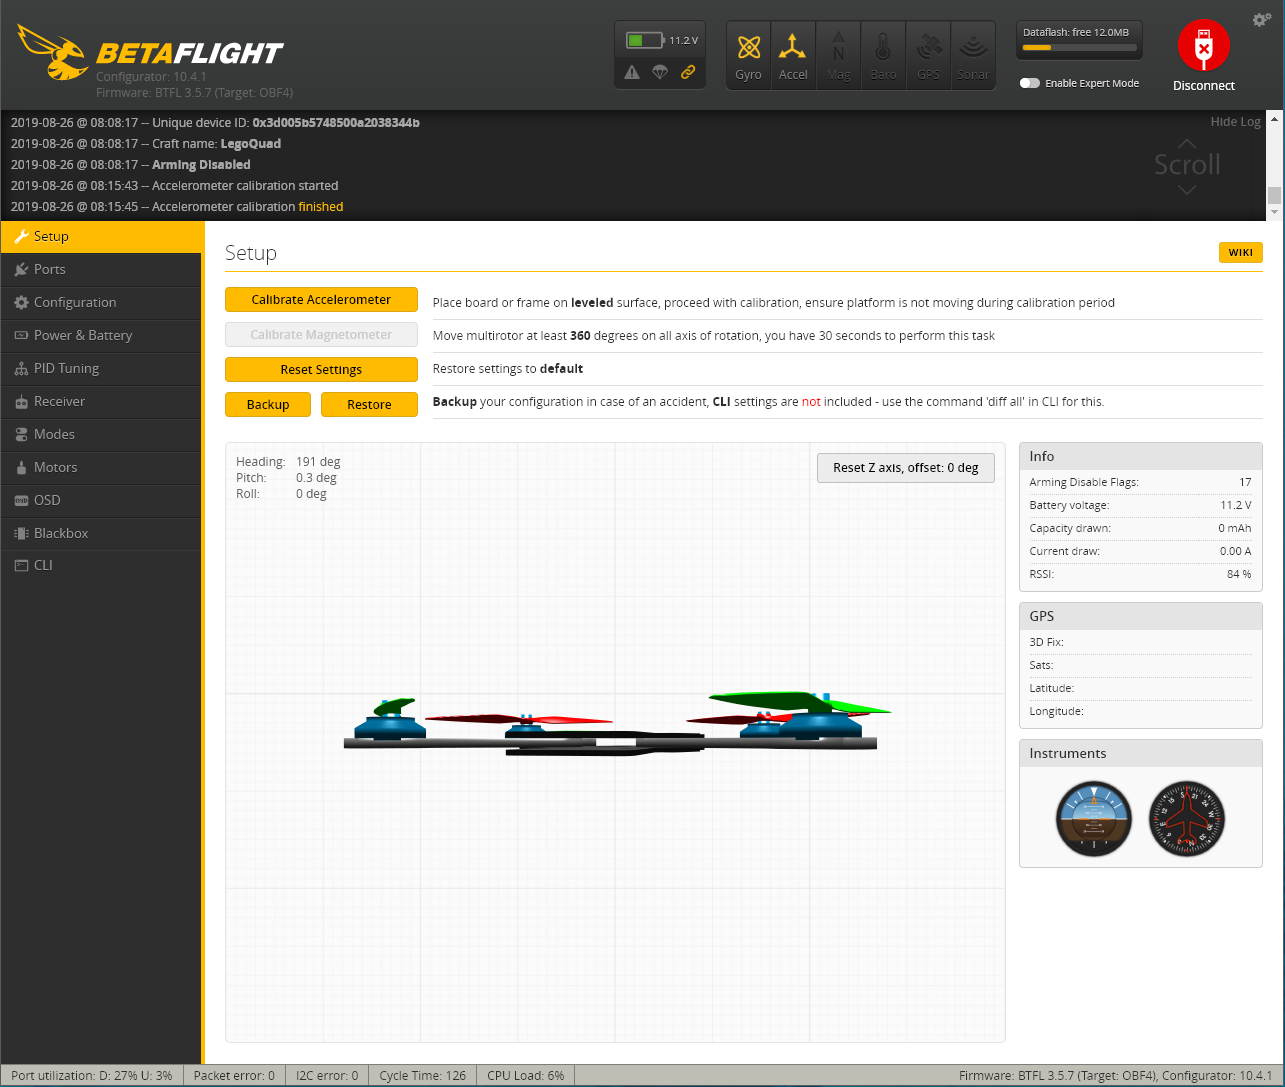Click the log Scroll up chevron

(x=1186, y=144)
